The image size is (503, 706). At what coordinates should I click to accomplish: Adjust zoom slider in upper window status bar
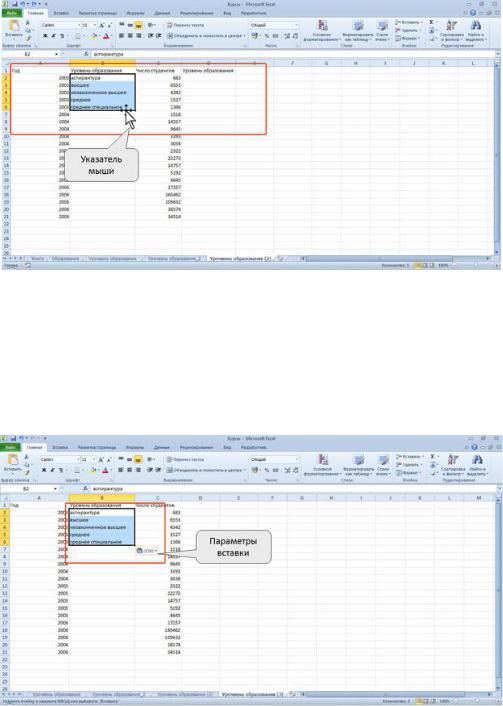pyautogui.click(x=476, y=266)
